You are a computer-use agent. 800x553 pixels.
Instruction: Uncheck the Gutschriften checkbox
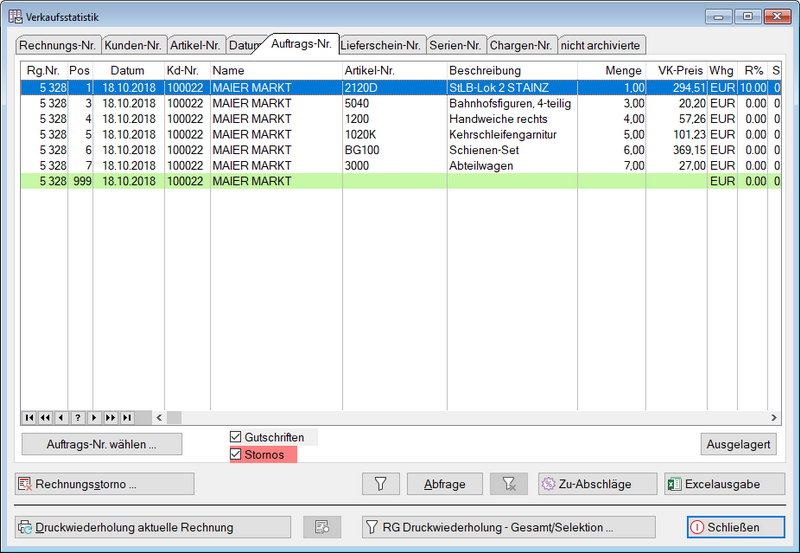pos(236,437)
